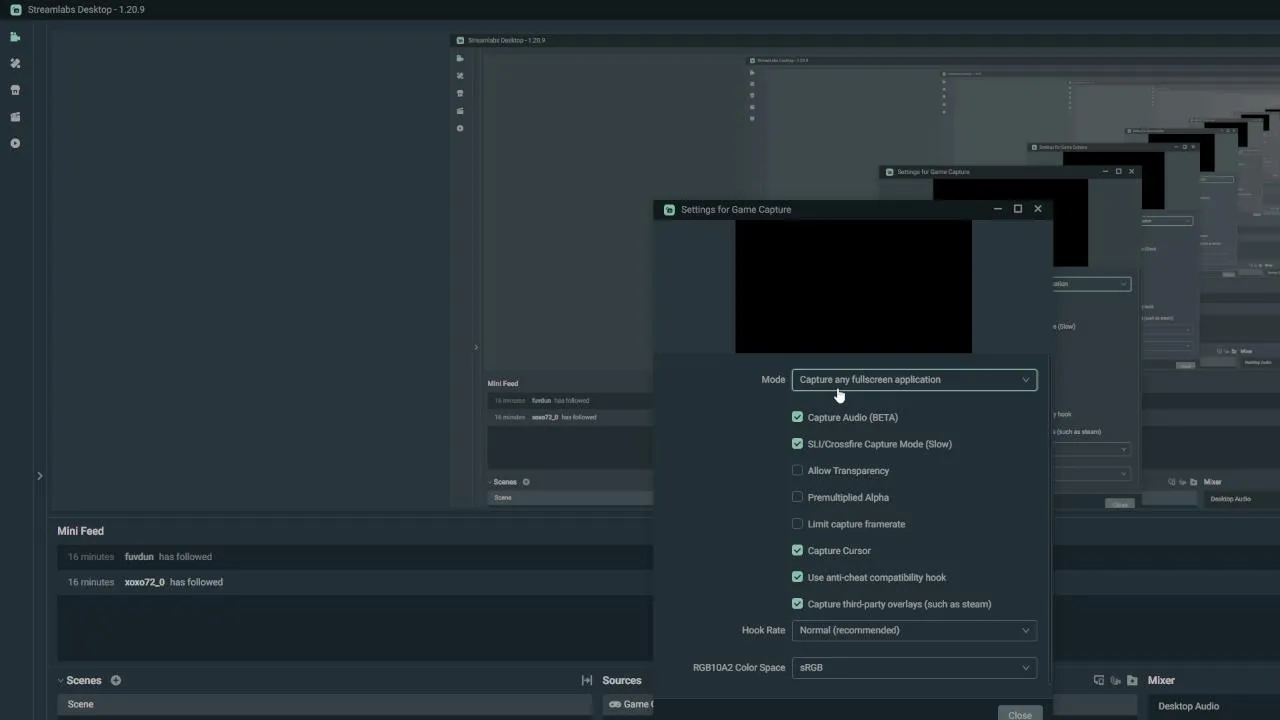Click play-circle icon in the nested preview sidebar
Image resolution: width=1280 pixels, height=720 pixels.
460,128
